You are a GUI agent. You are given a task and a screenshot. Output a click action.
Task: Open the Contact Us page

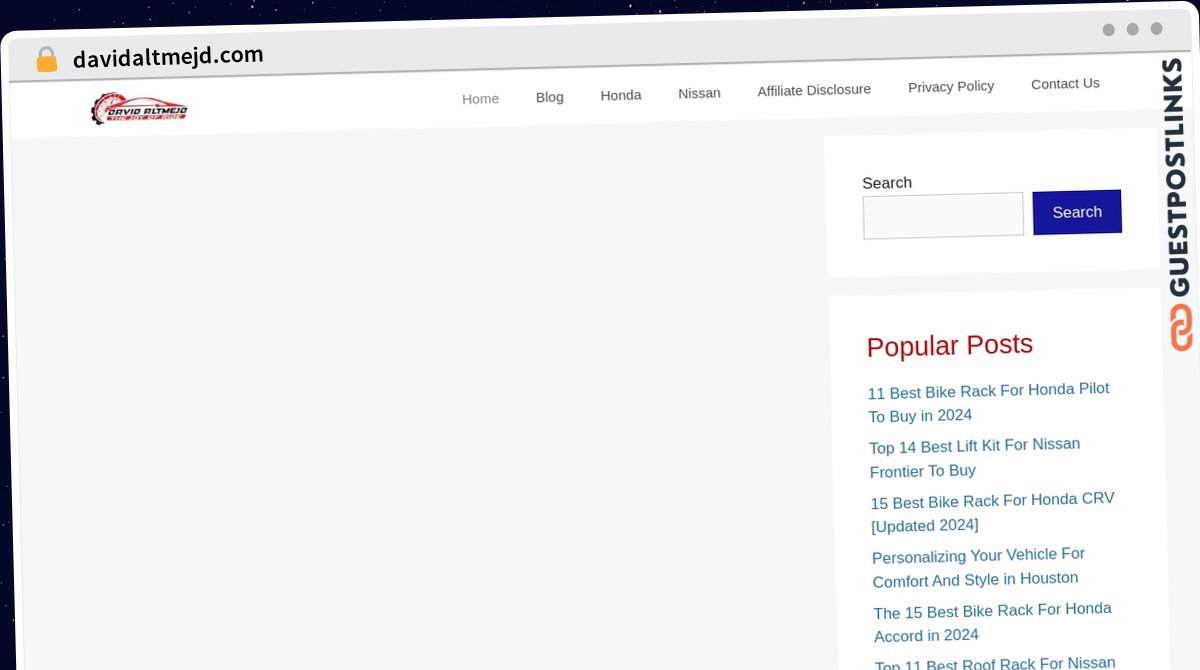point(1065,84)
